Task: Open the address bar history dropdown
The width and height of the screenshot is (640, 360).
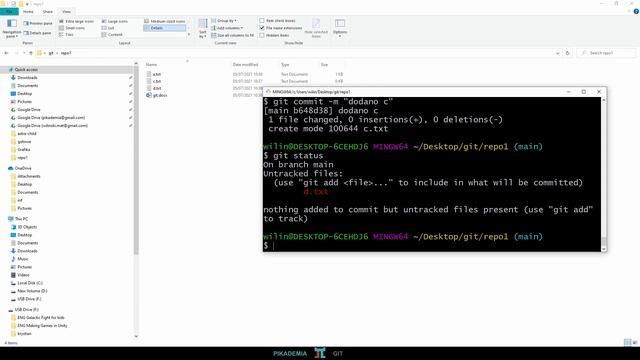Action: pos(558,53)
